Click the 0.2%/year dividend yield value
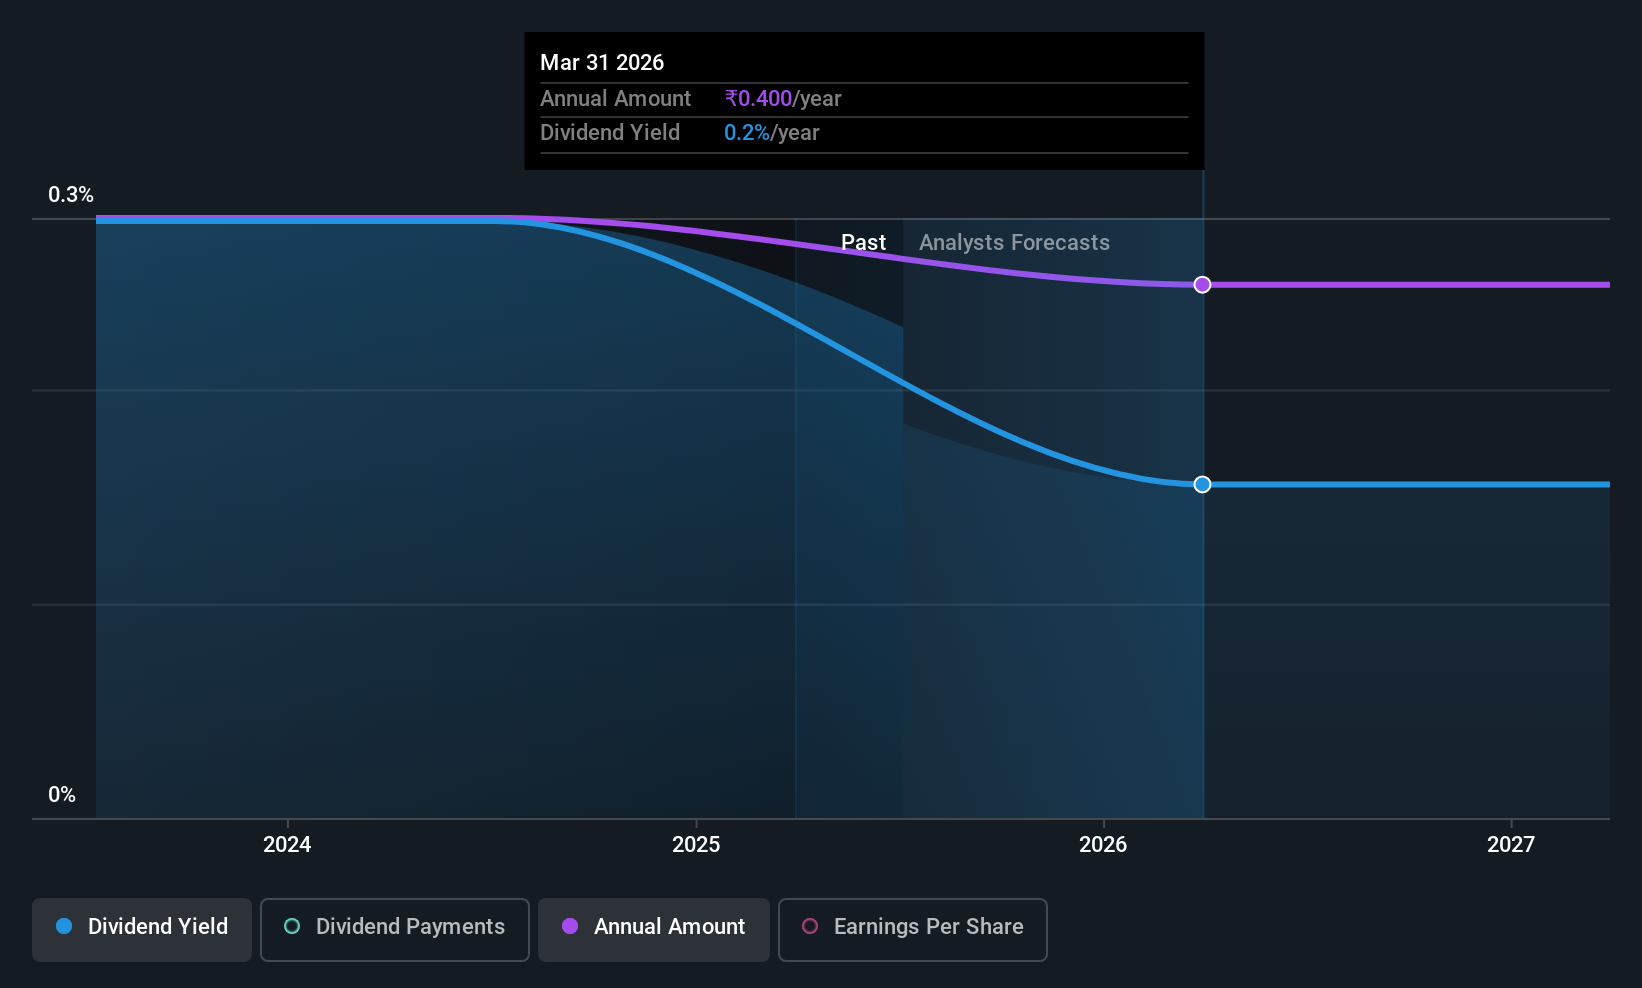The image size is (1642, 988). pyautogui.click(x=771, y=133)
